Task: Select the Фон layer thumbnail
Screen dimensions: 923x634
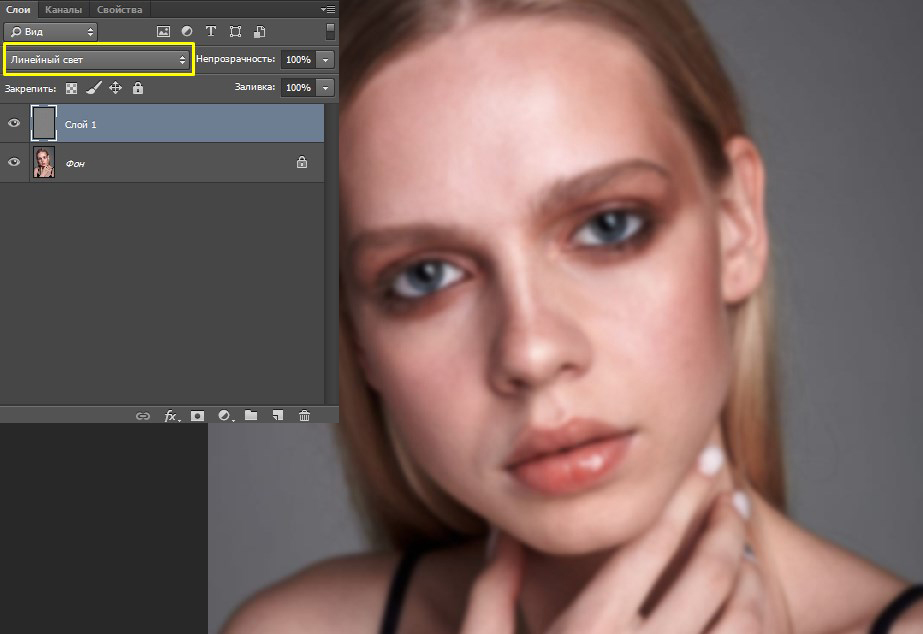Action: [44, 162]
